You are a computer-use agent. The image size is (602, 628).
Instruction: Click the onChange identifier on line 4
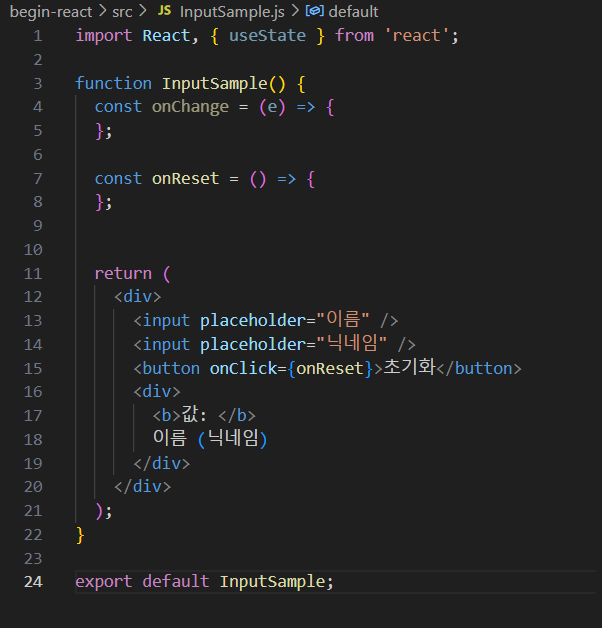click(190, 107)
